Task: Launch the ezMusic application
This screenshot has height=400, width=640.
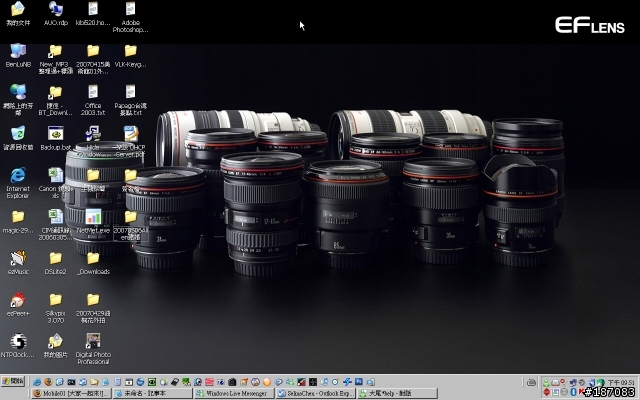Action: pos(18,262)
